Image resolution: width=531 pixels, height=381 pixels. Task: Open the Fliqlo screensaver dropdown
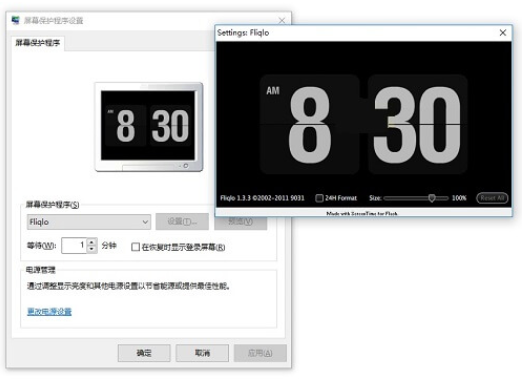(x=88, y=222)
